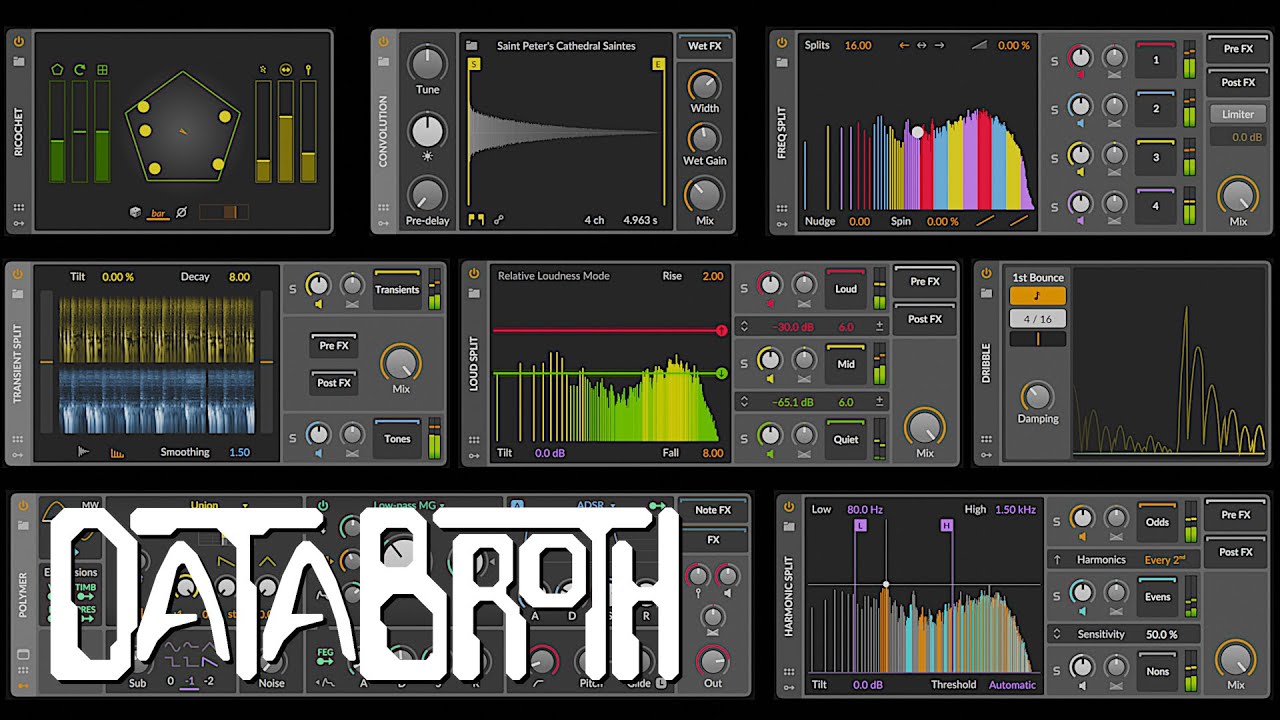Select the note icon under 1st Bounce

tap(1038, 296)
